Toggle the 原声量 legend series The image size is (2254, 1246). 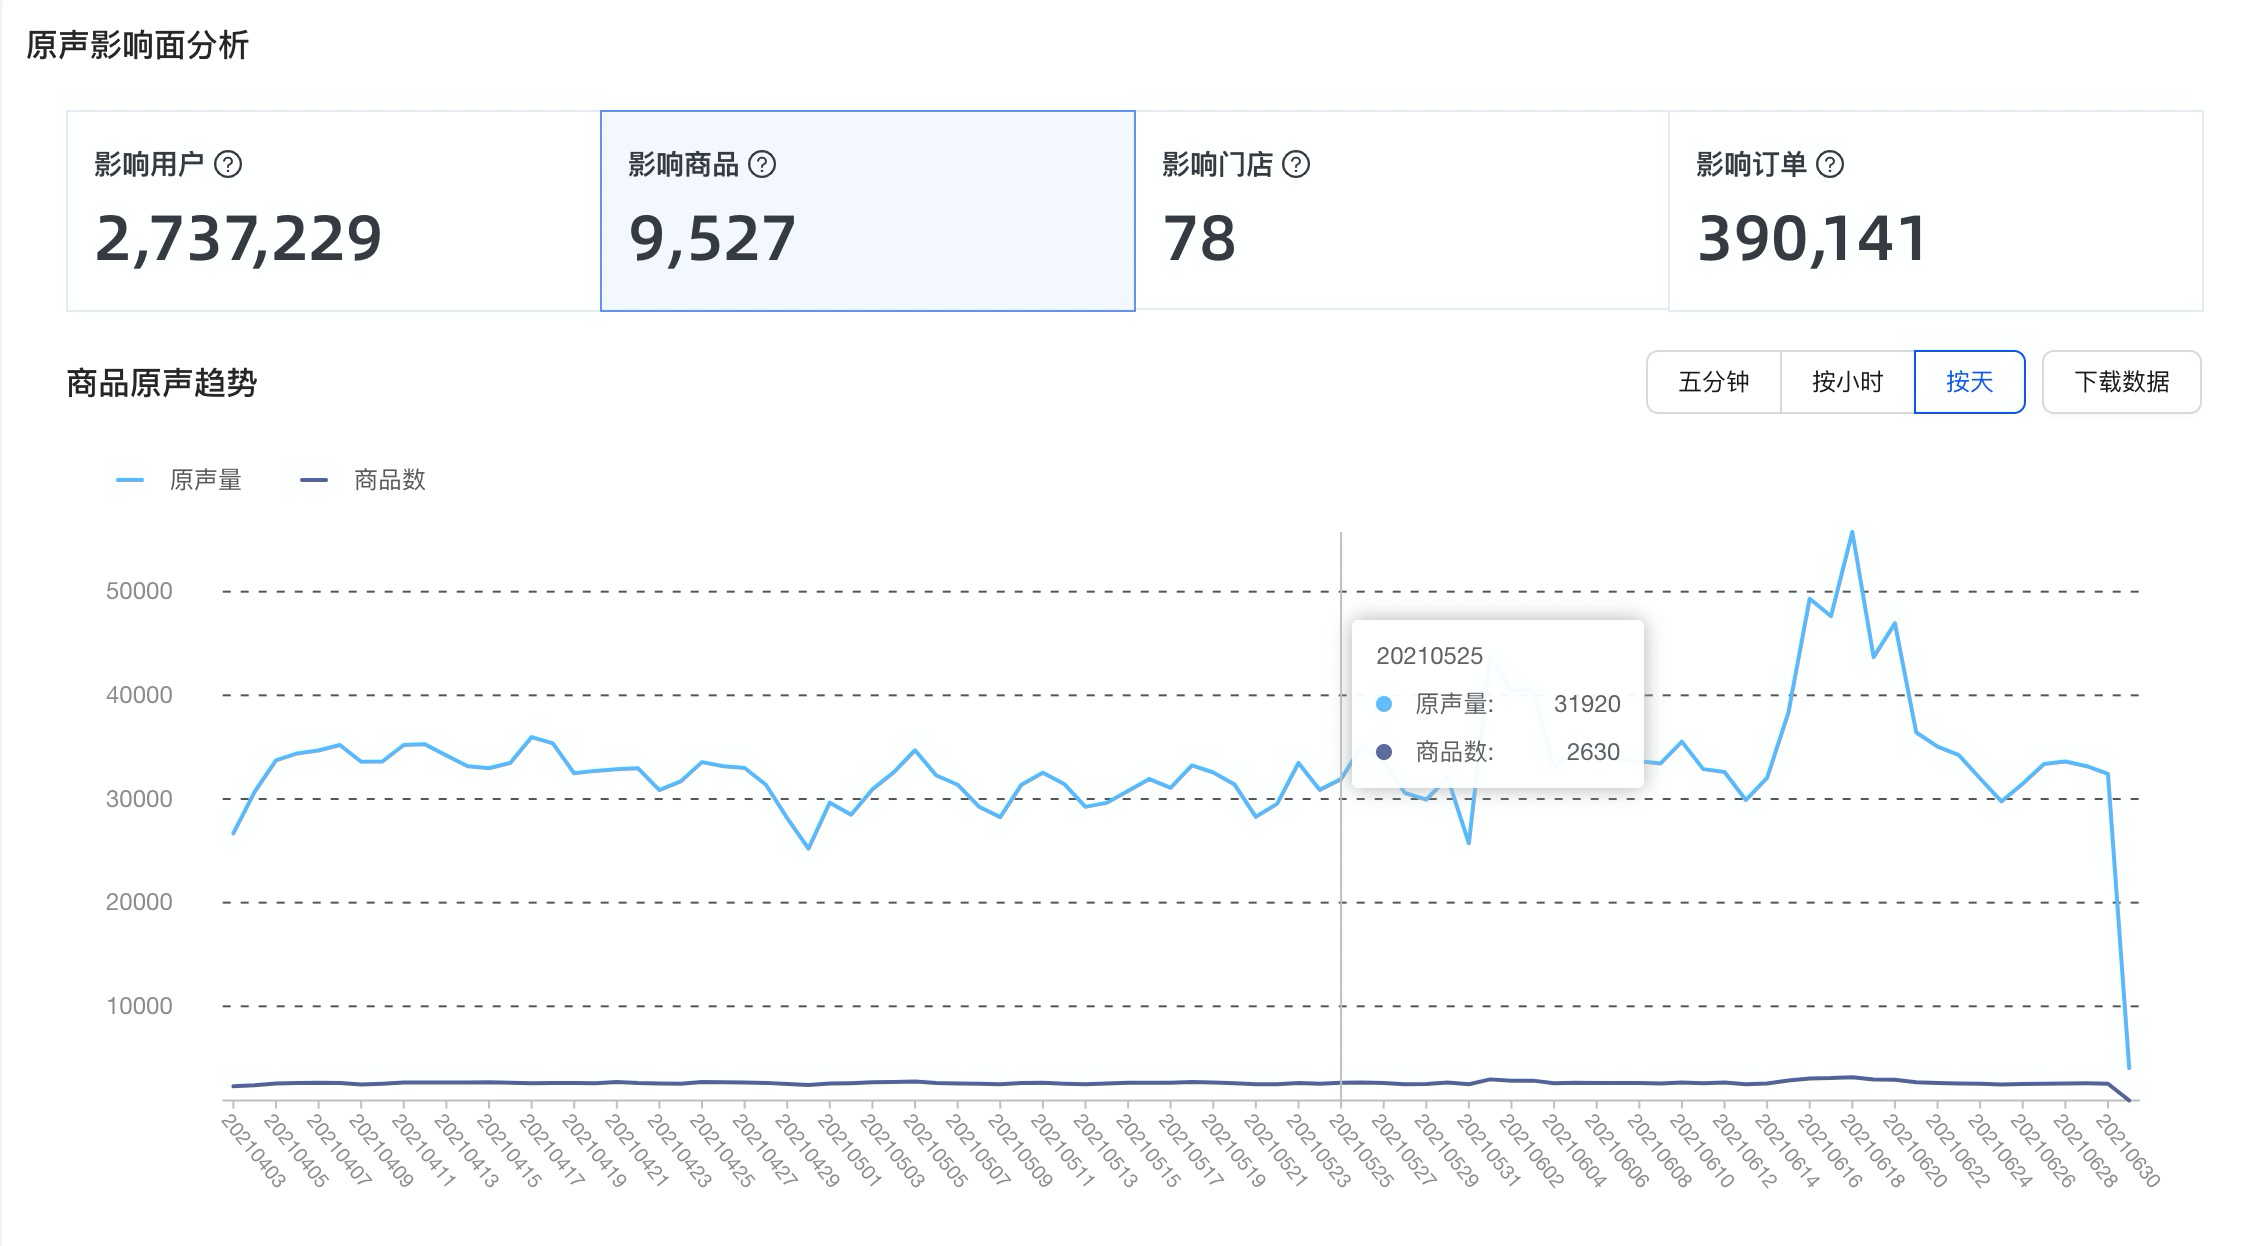(179, 480)
